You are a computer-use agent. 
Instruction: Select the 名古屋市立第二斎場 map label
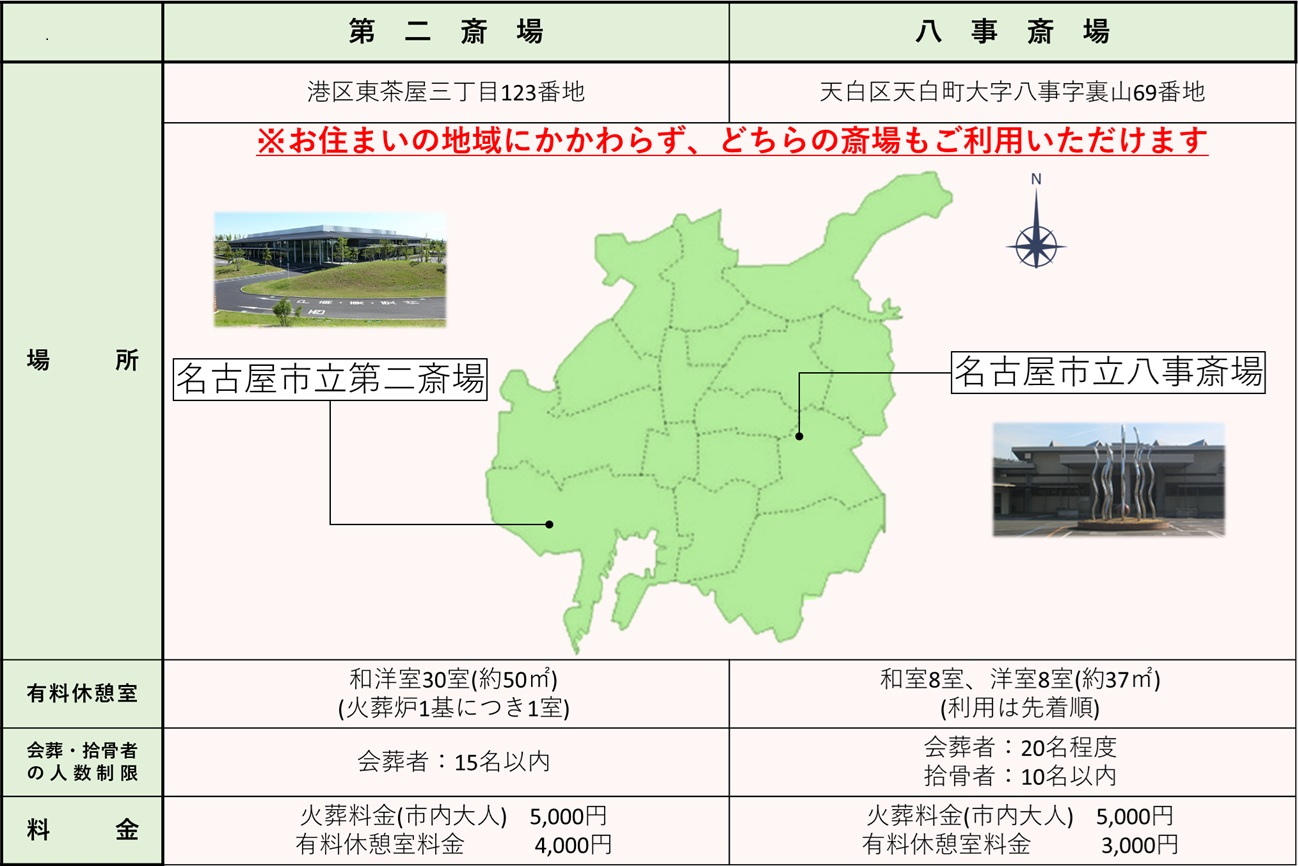[x=330, y=380]
